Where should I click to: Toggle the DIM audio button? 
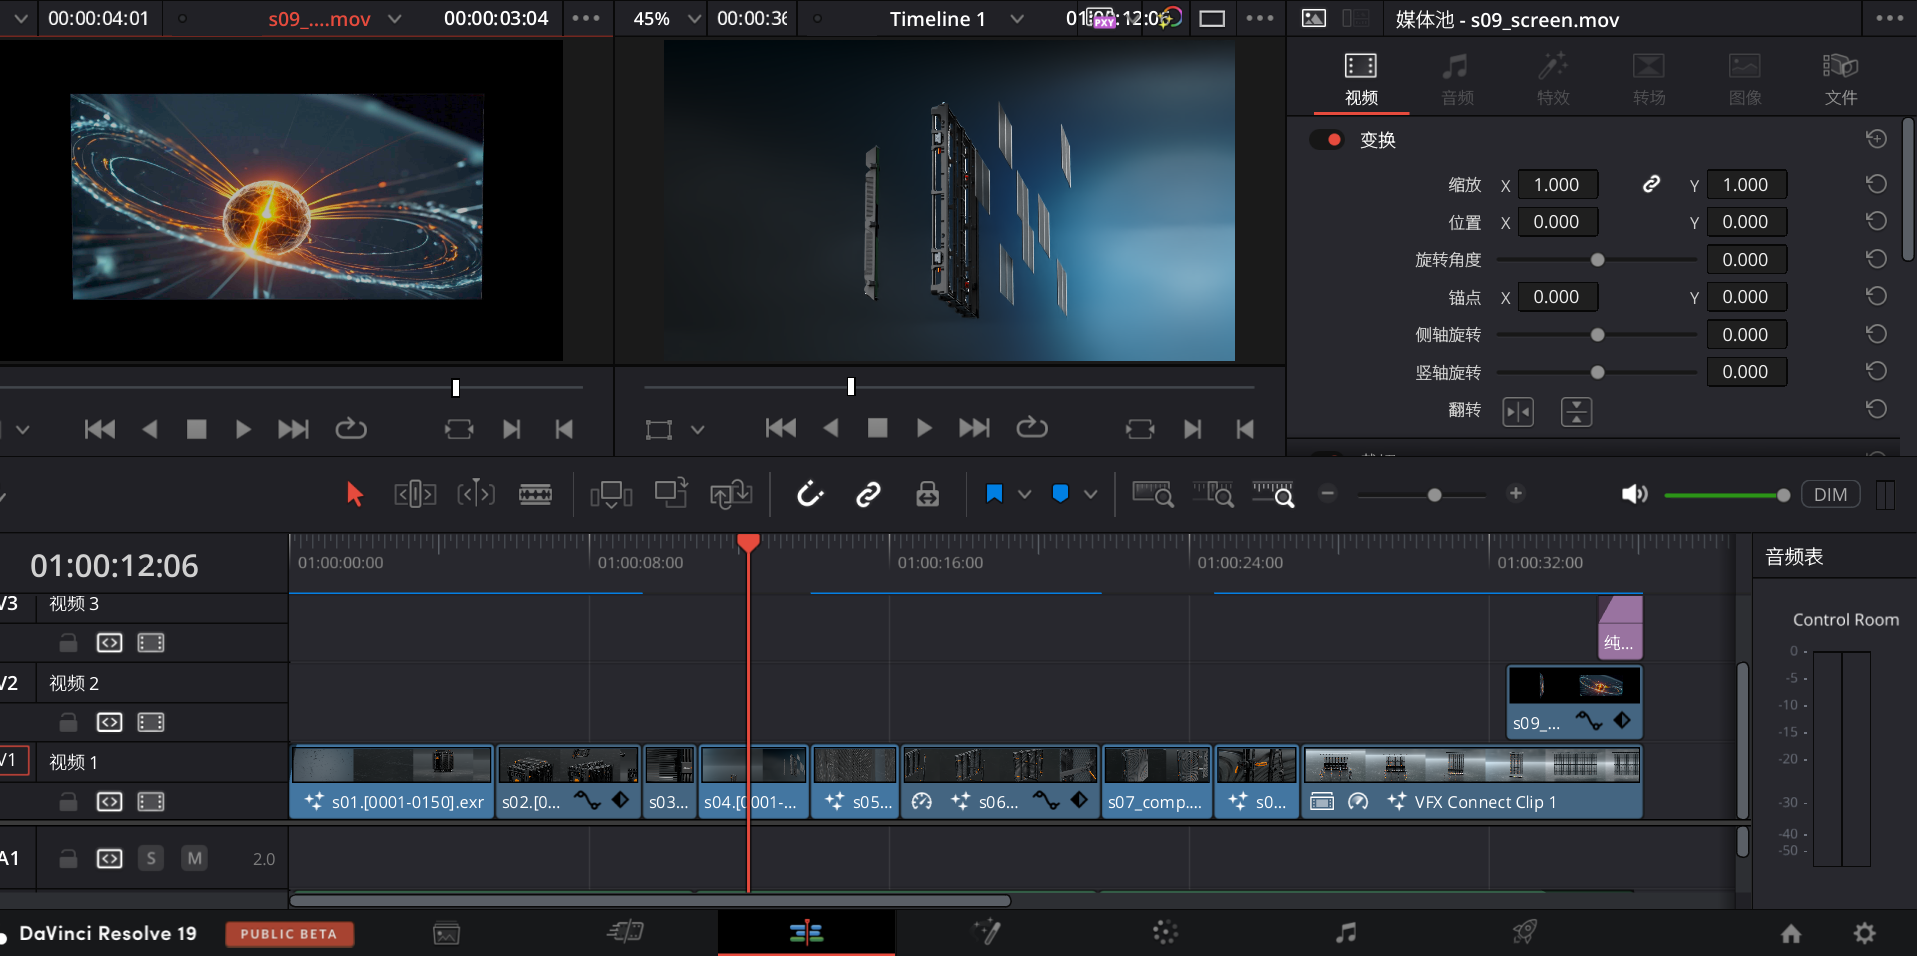pos(1830,494)
